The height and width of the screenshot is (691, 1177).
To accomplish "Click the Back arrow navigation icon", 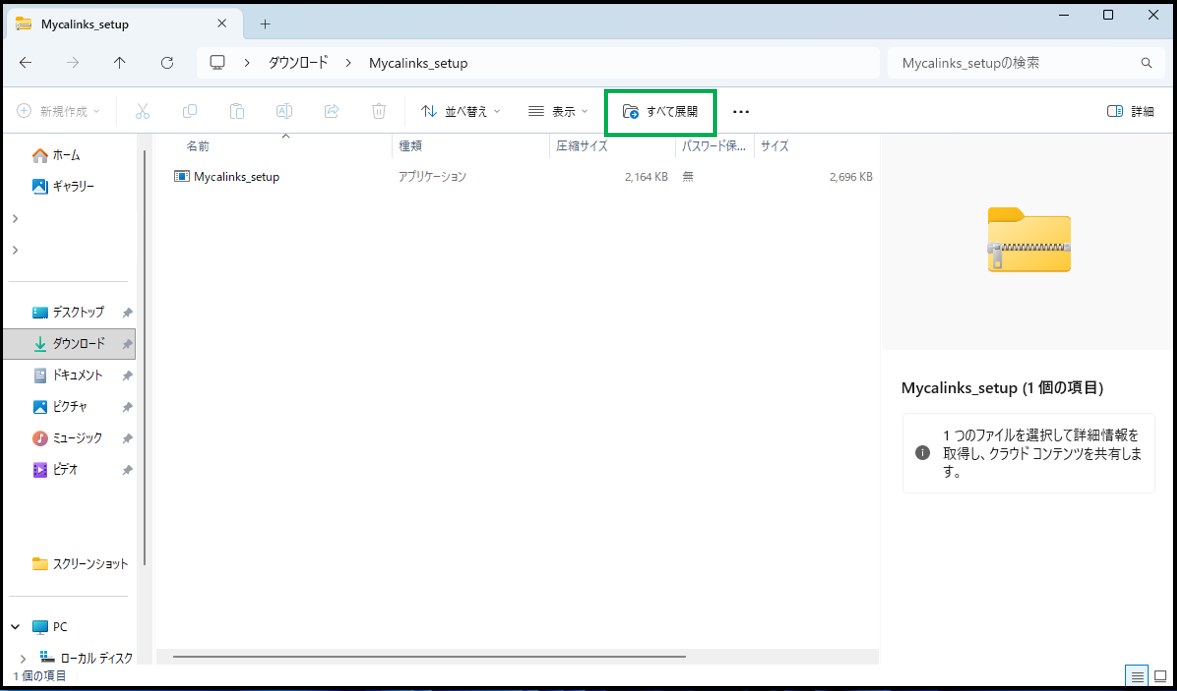I will click(26, 63).
